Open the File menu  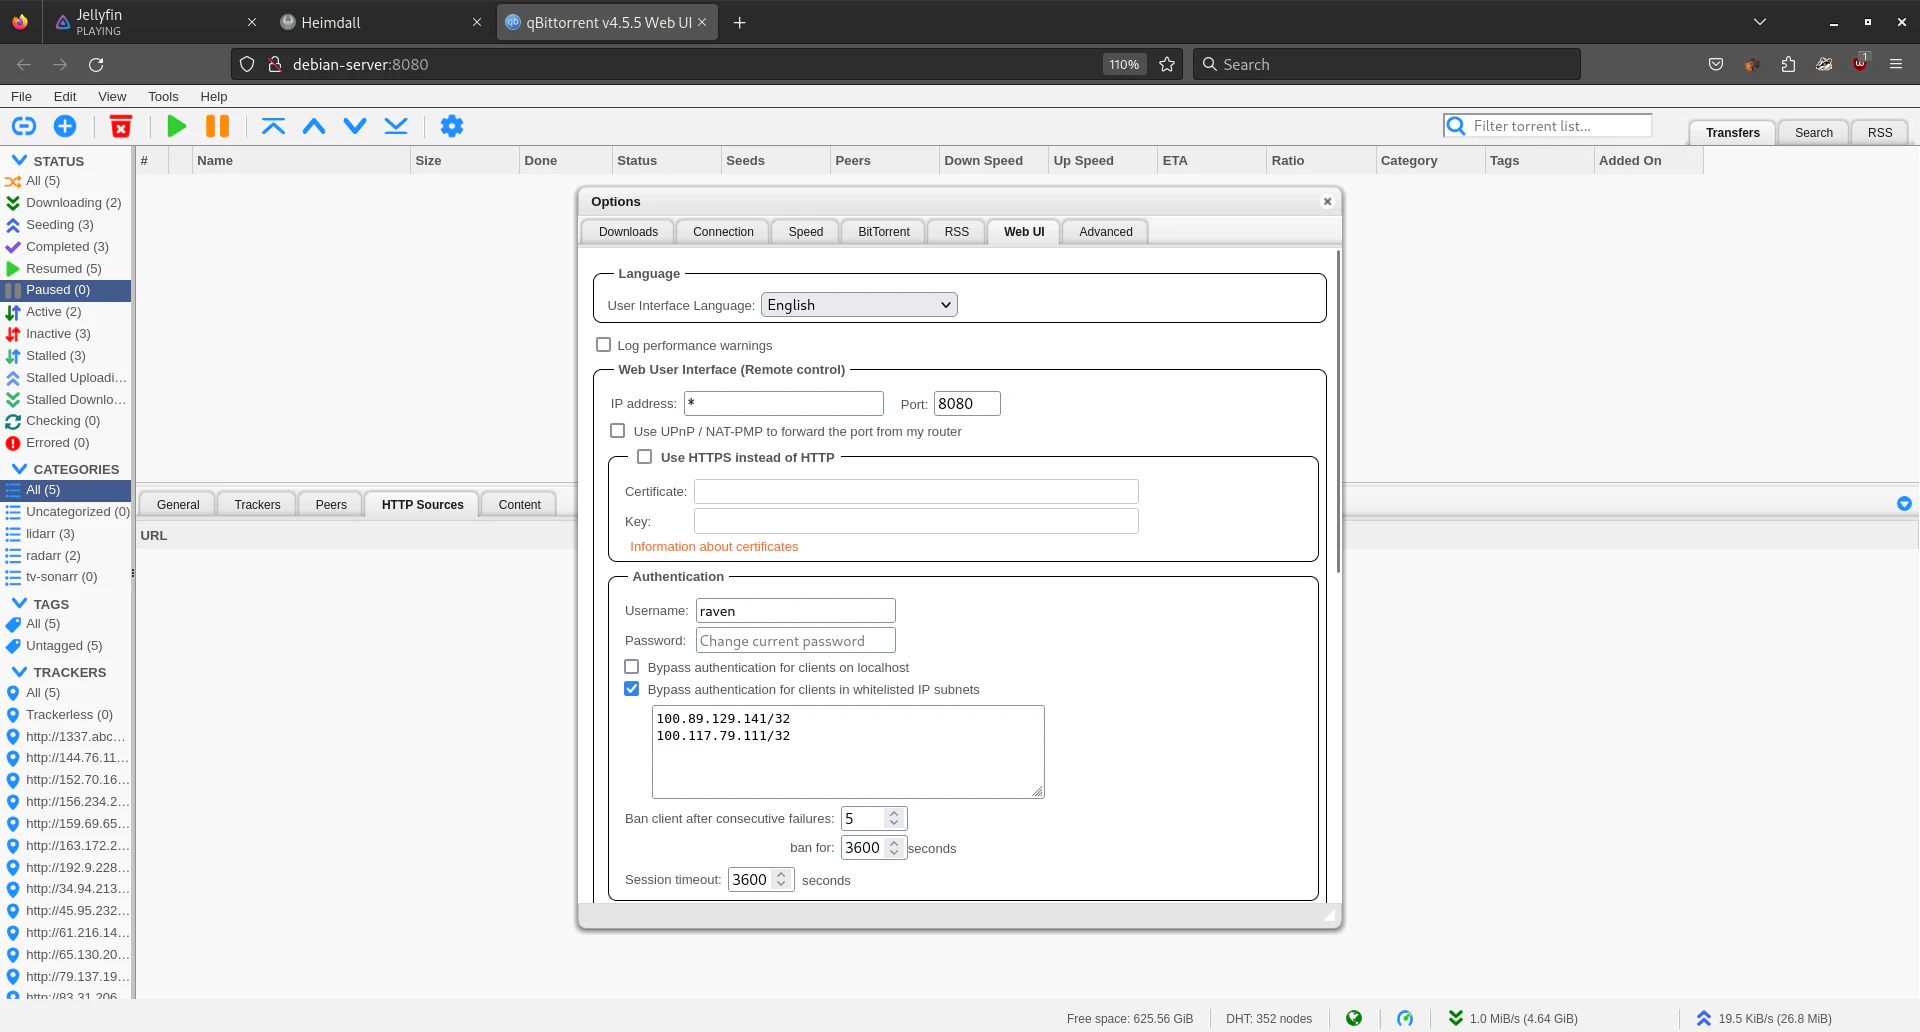pos(21,96)
